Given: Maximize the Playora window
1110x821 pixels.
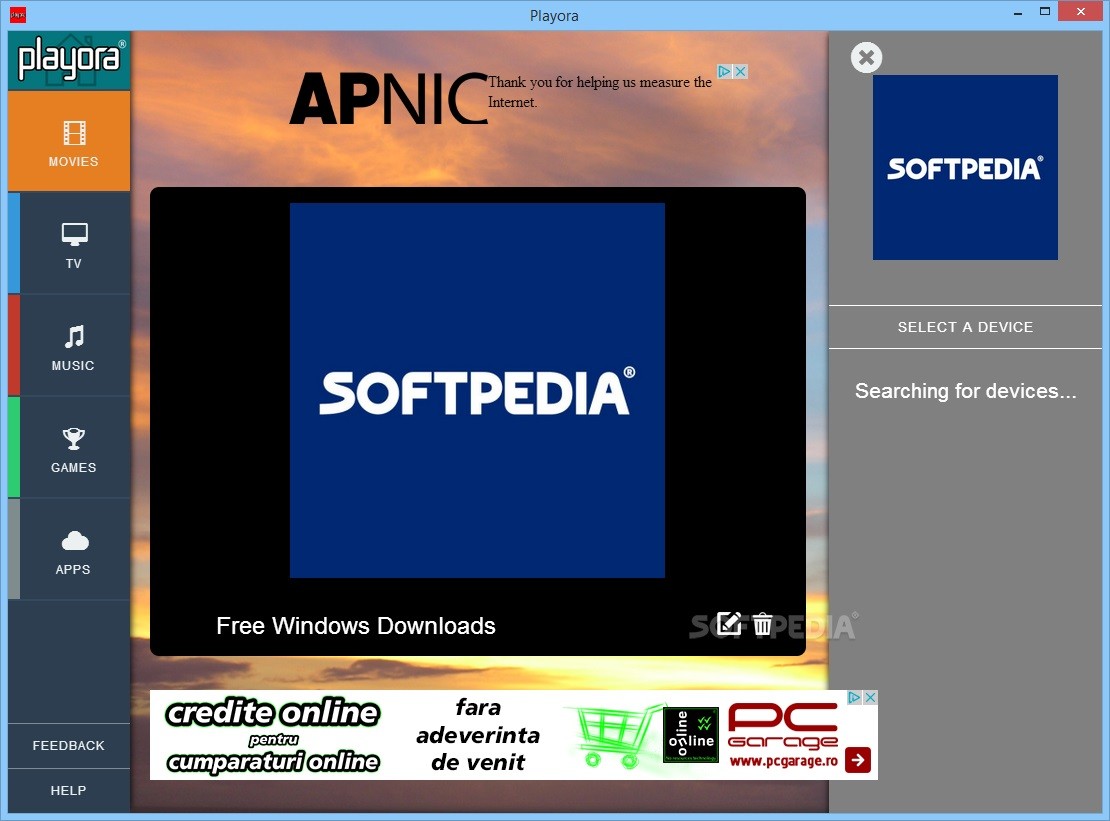Looking at the screenshot, I should tap(1045, 11).
